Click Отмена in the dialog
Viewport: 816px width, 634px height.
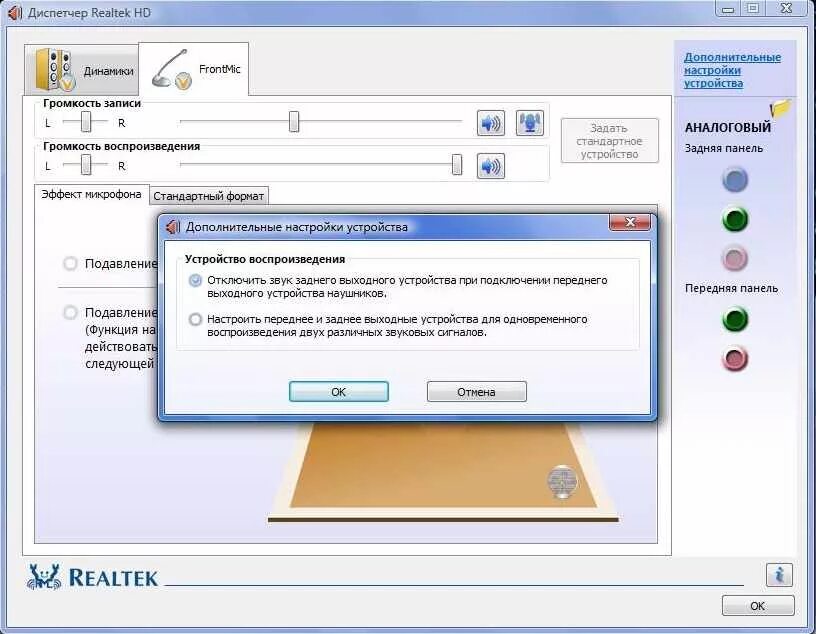477,391
